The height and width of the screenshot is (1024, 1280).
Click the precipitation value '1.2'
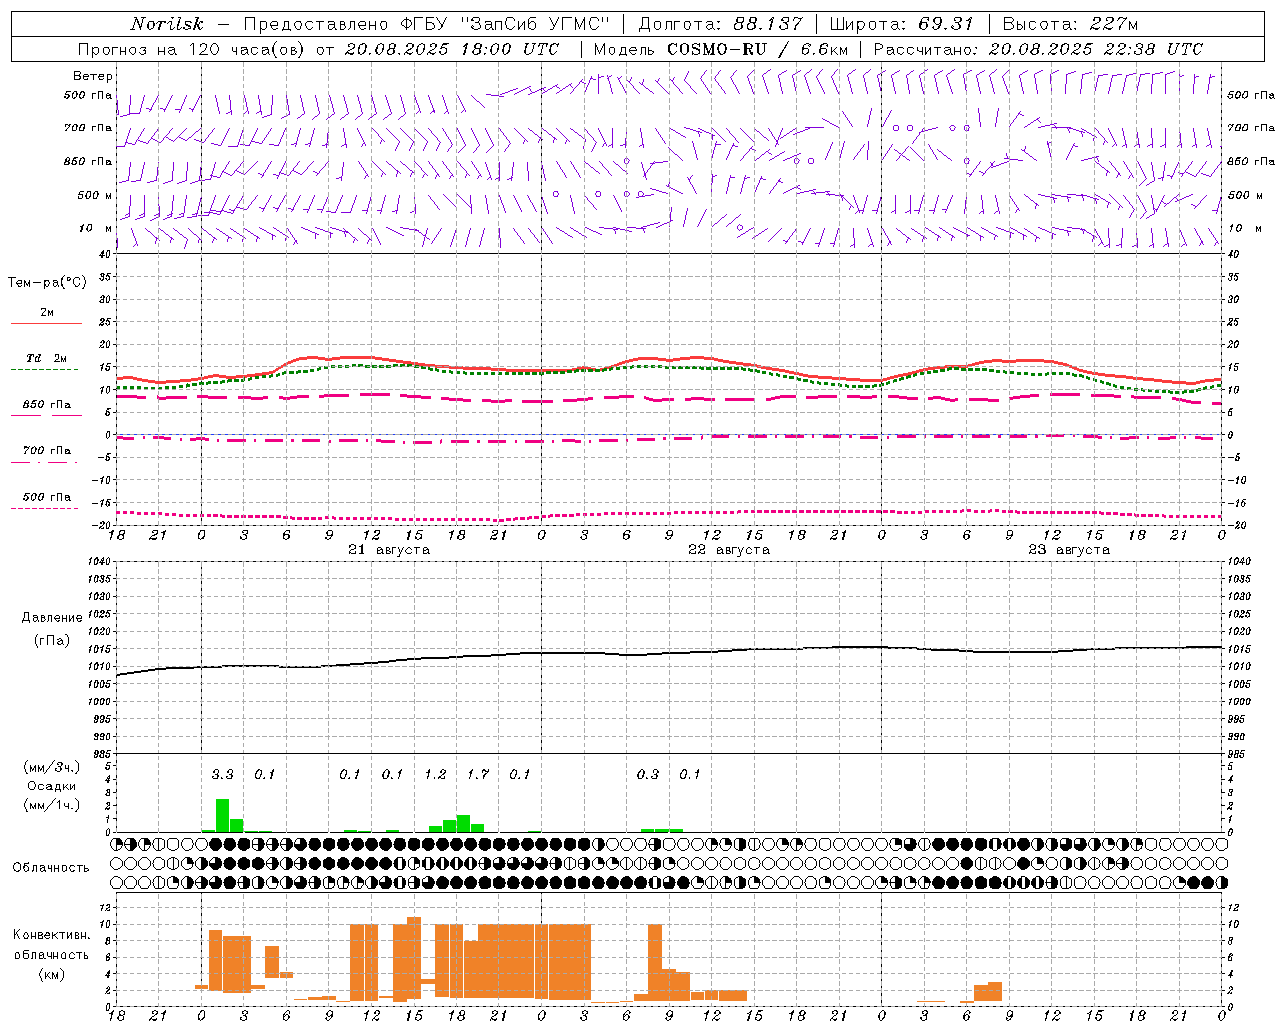[435, 774]
